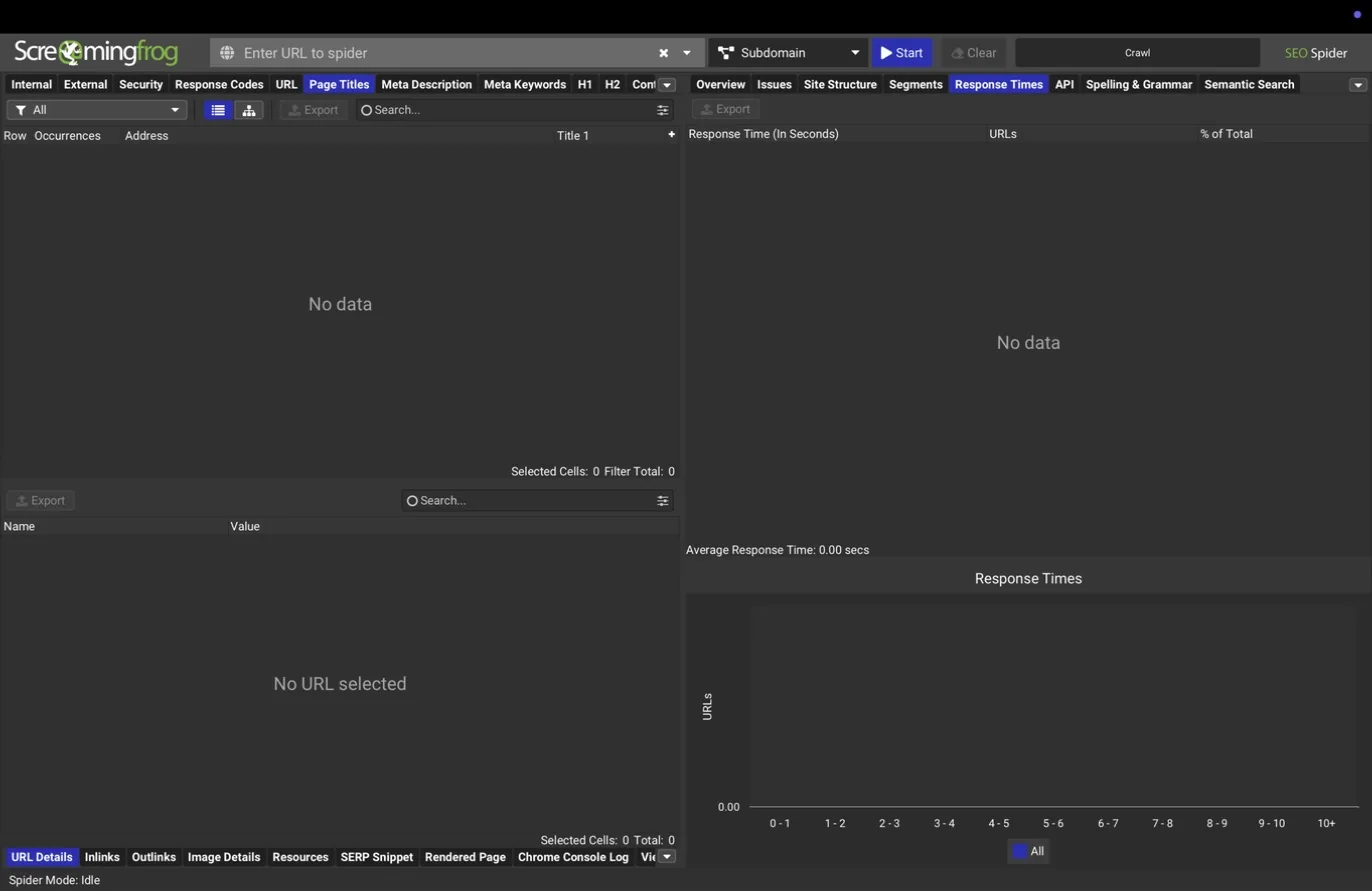
Task: Sort by Response Time (In Seconds) header
Action: [x=763, y=134]
